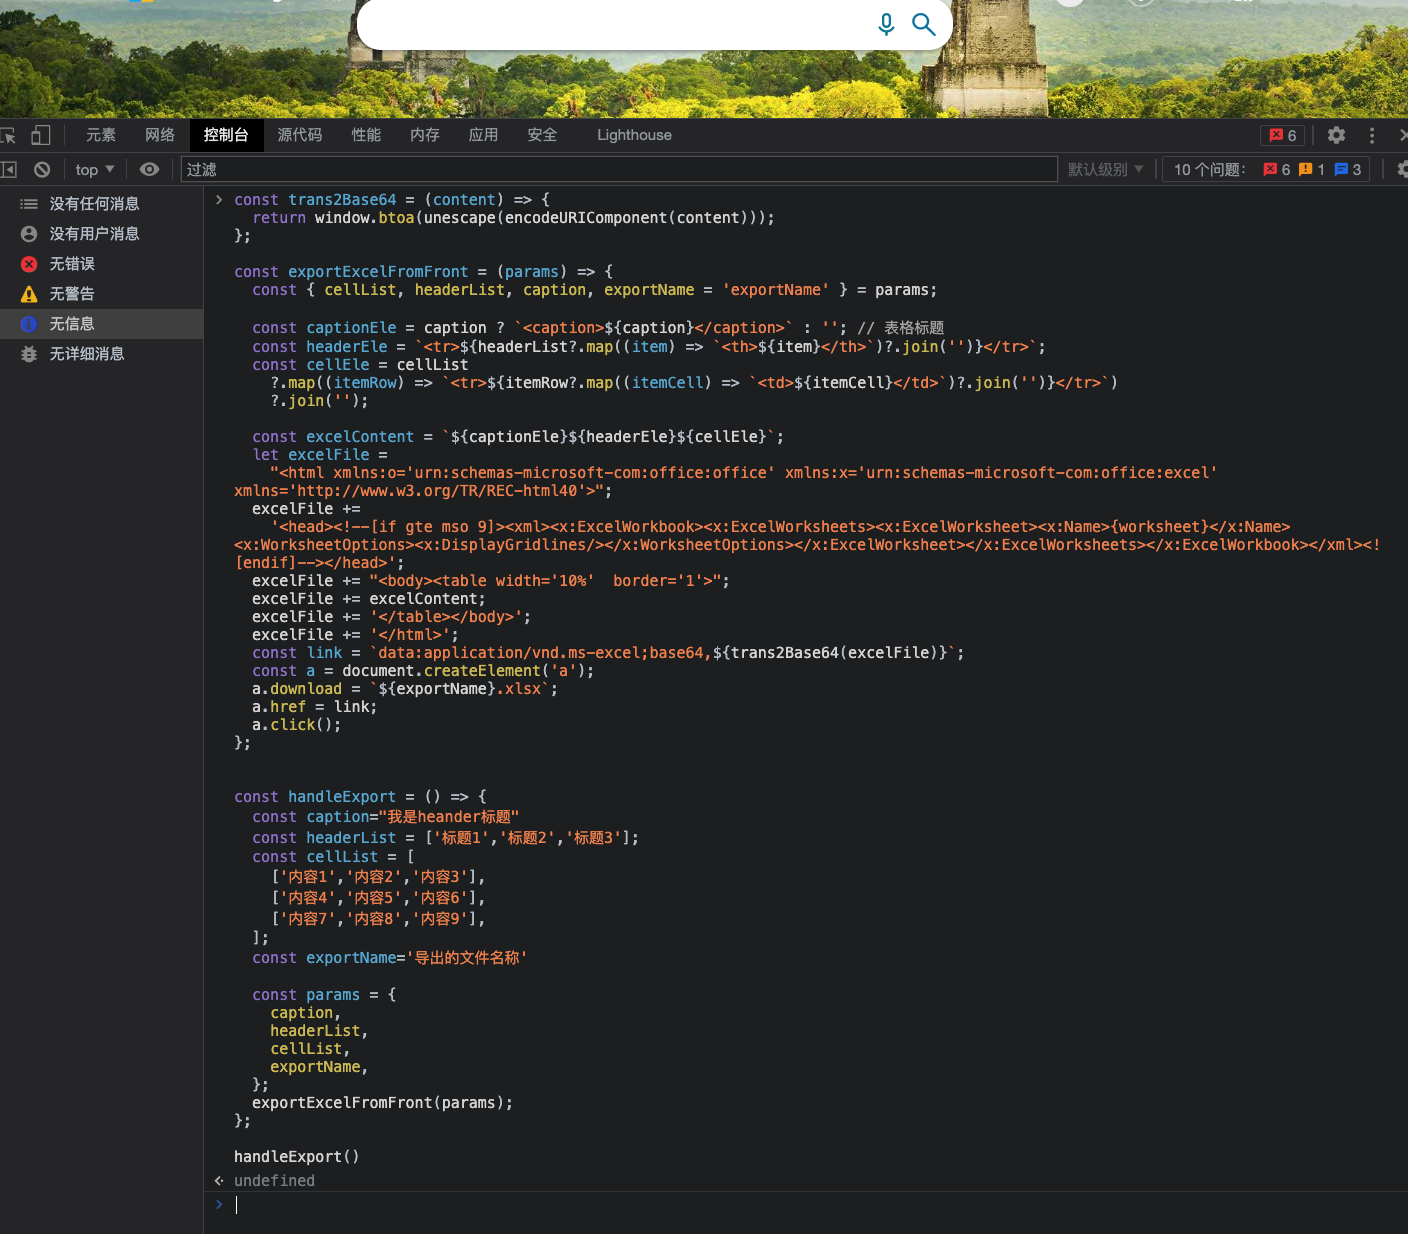Image resolution: width=1408 pixels, height=1234 pixels.
Task: Open DevTools settings gear icon
Action: [x=1336, y=135]
